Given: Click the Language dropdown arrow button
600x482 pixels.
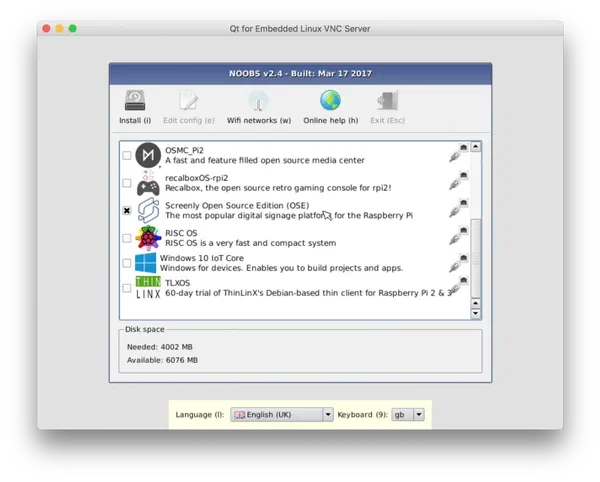Looking at the screenshot, I should [x=328, y=415].
